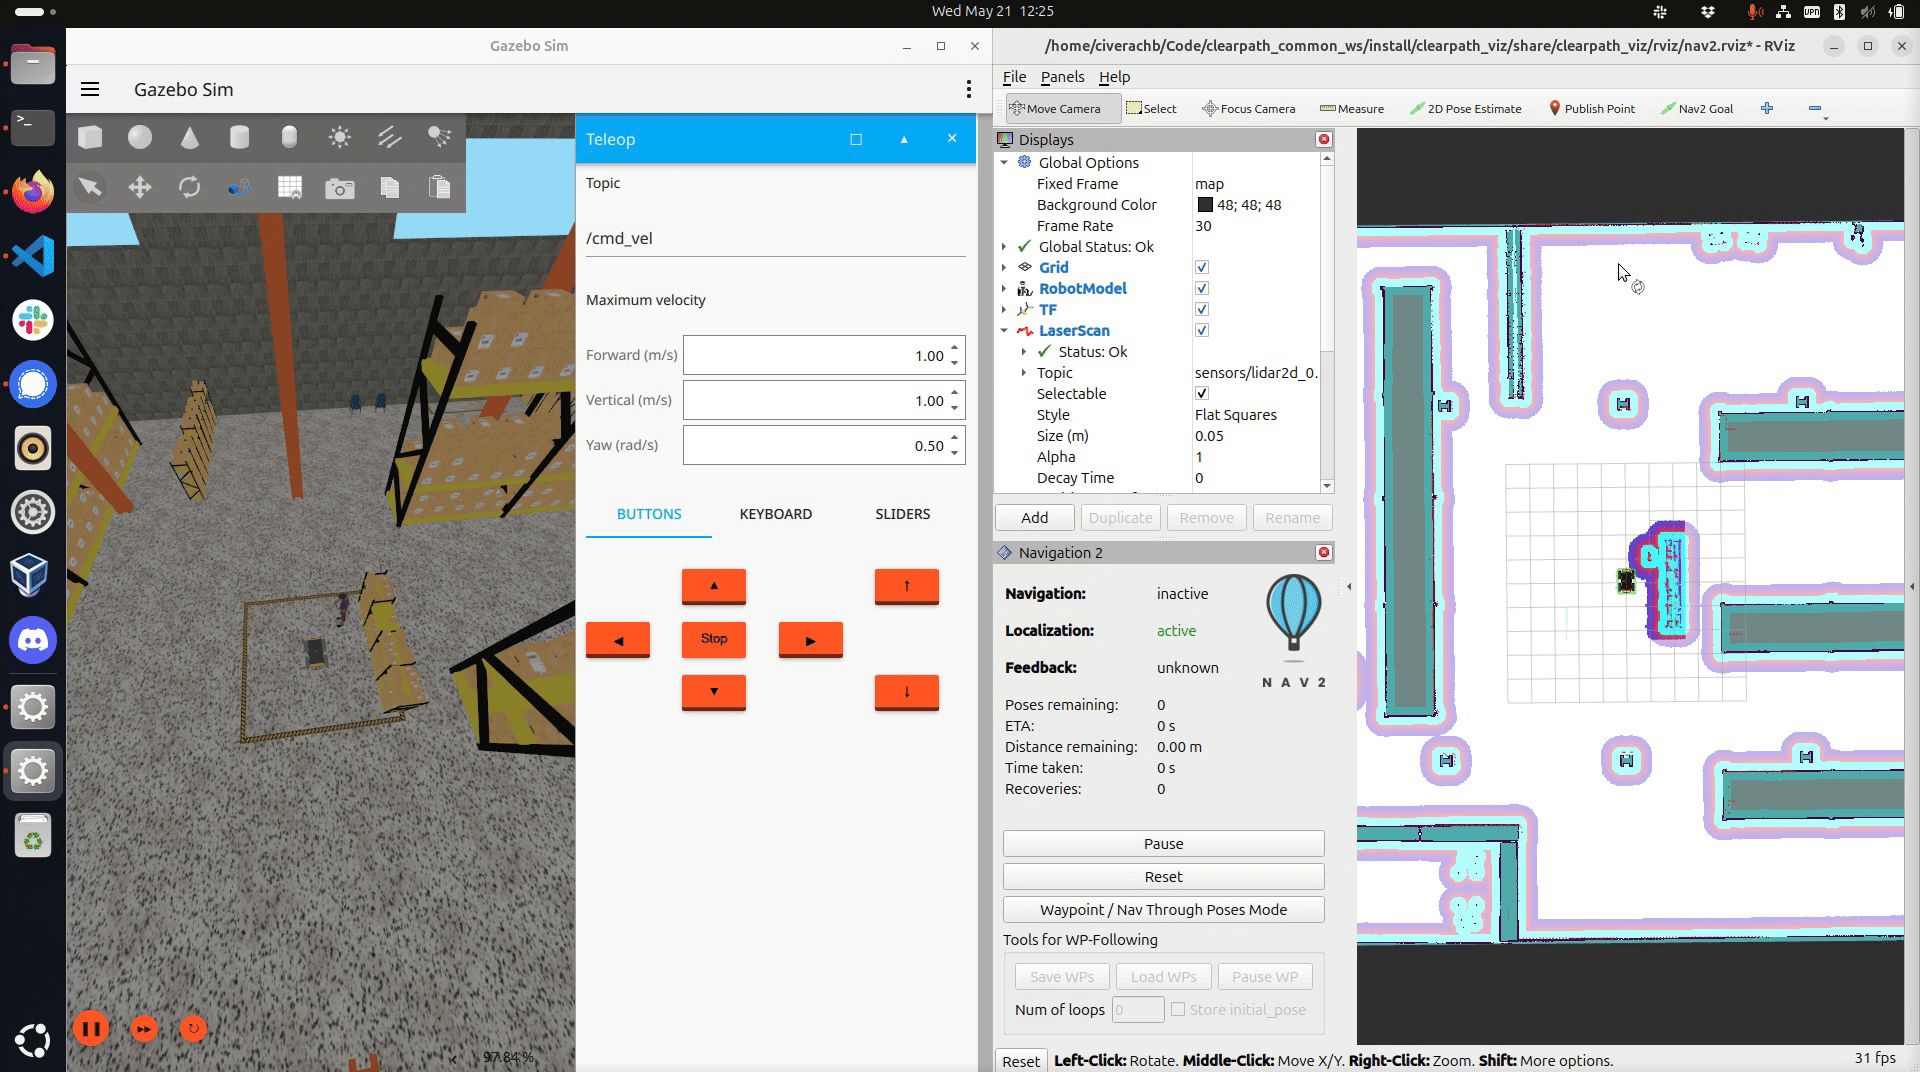1920x1072 pixels.
Task: Uncheck the RobotModel display
Action: 1202,289
